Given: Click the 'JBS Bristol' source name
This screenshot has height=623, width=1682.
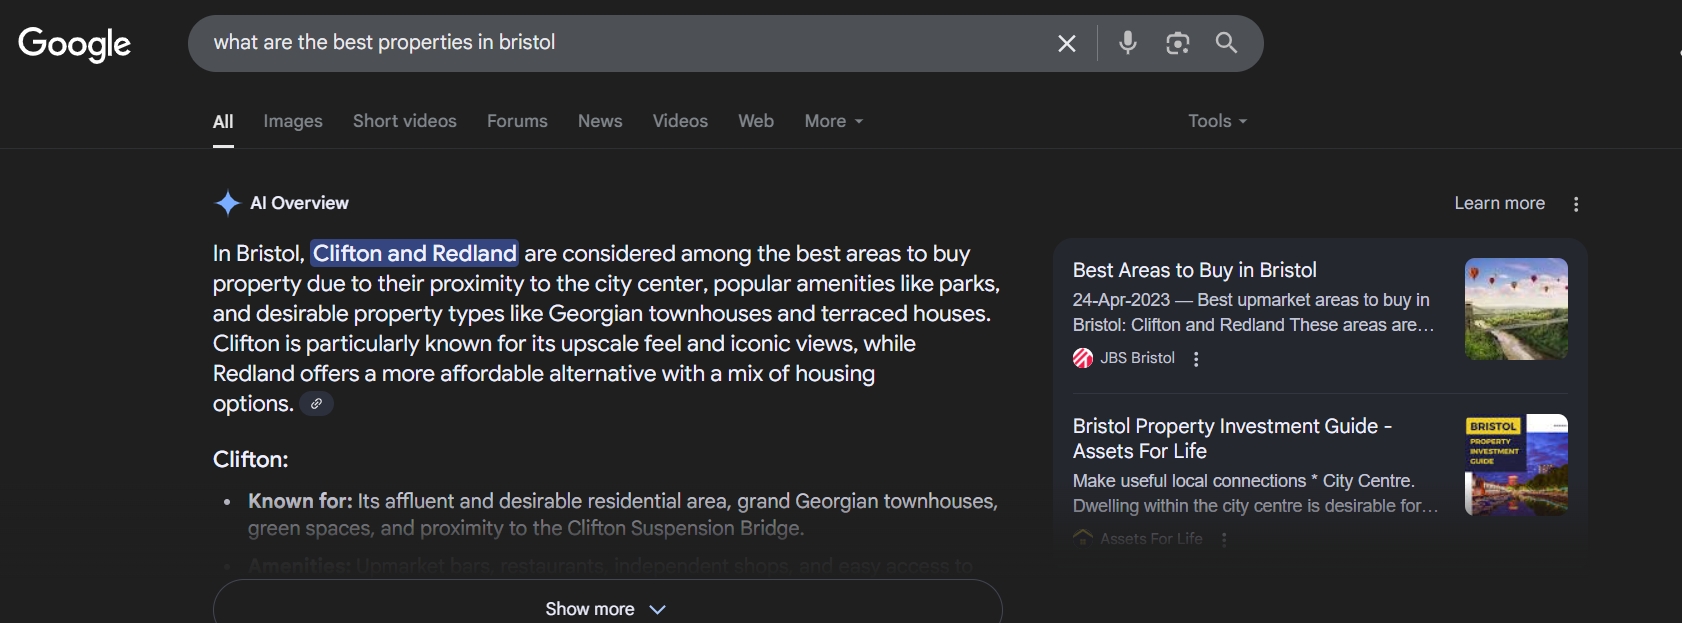Looking at the screenshot, I should (1137, 358).
